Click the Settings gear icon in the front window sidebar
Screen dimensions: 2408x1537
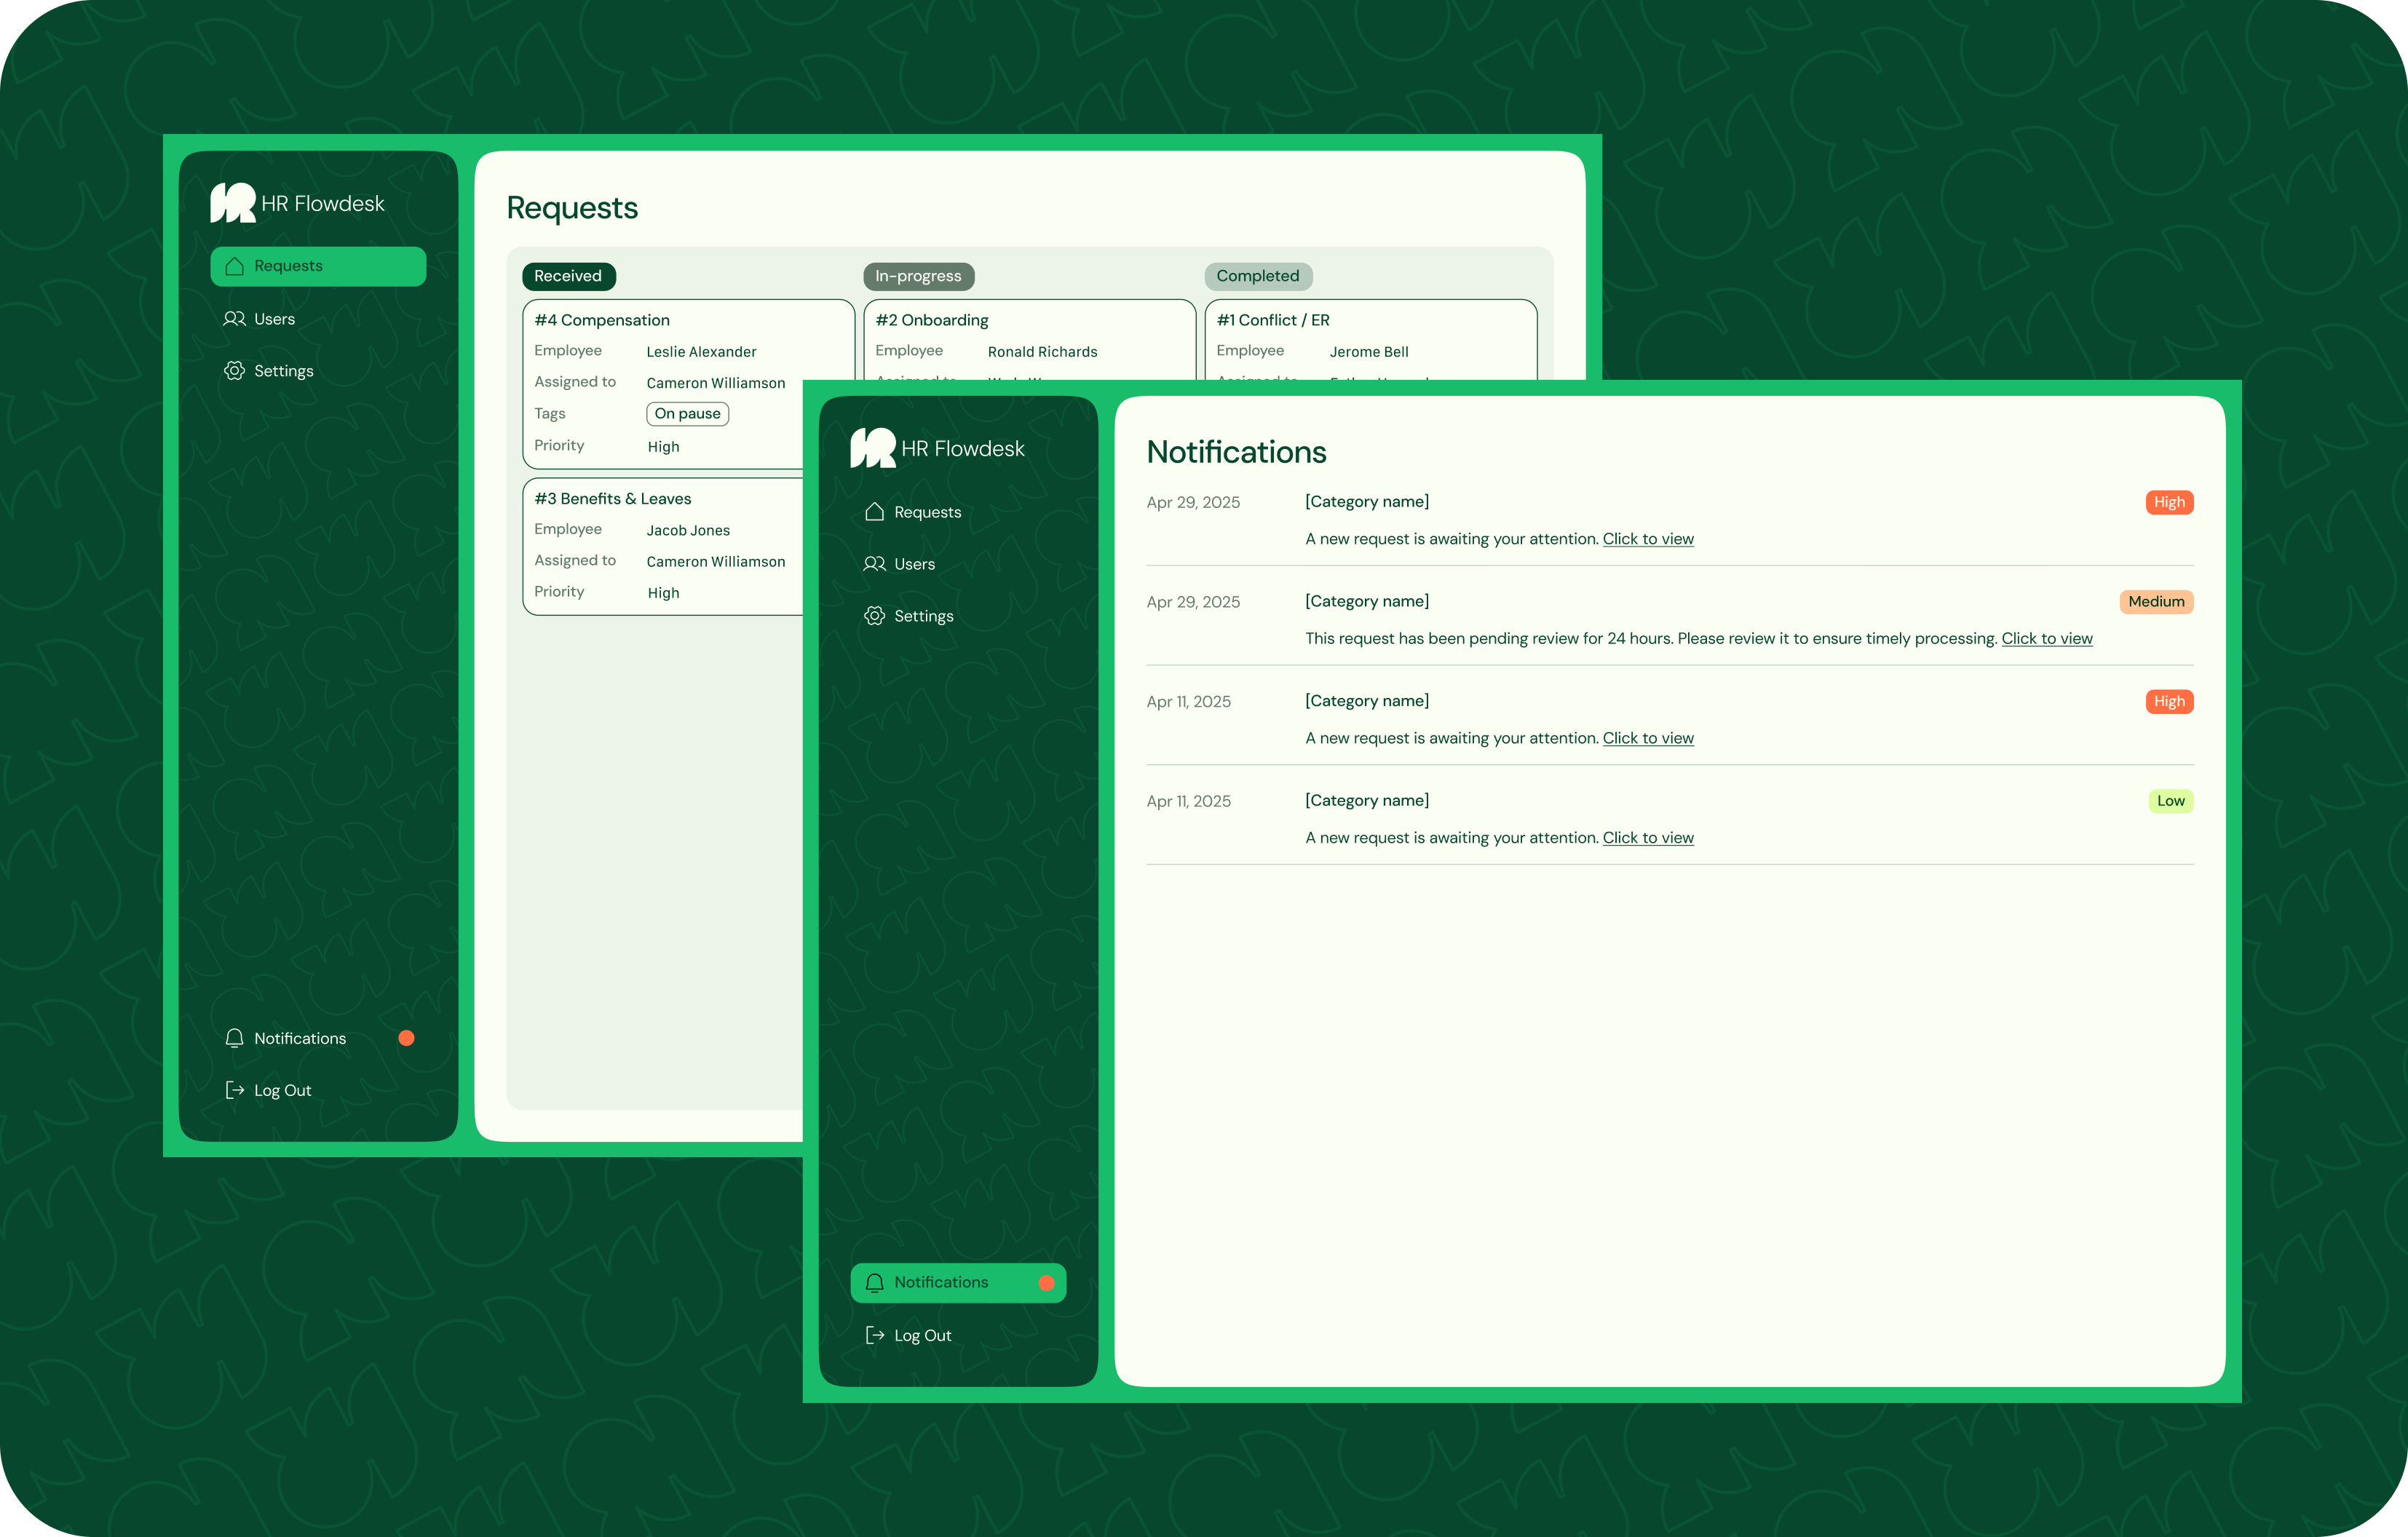pos(875,616)
